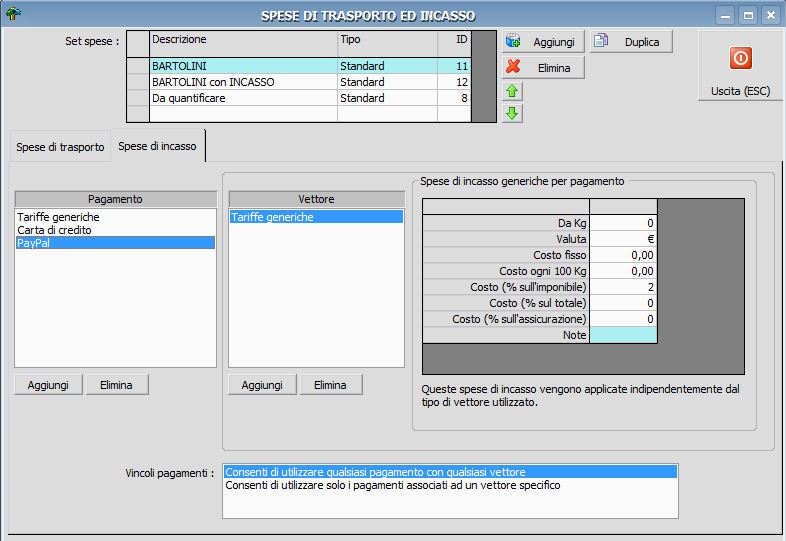Screen dimensions: 786x541
Task: Edit the Valuta value cell showing €
Action: coord(623,239)
